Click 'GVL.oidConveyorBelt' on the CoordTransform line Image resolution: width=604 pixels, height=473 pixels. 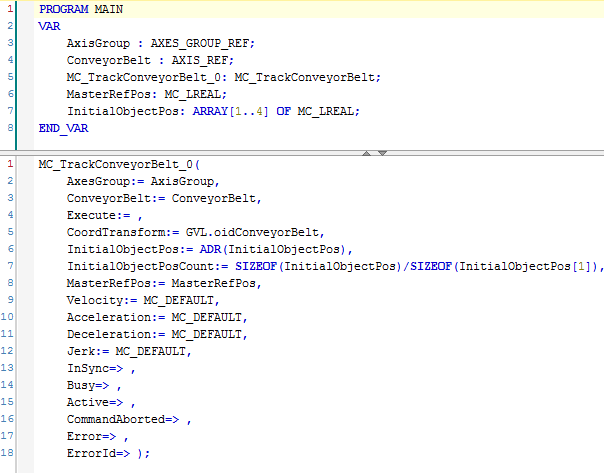[252, 232]
